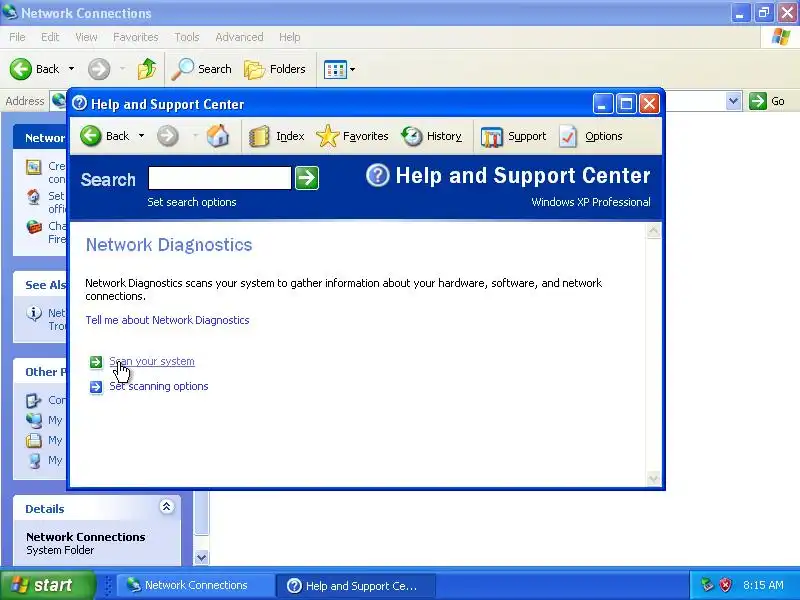The width and height of the screenshot is (800, 600).
Task: Click the taskbar clock showing 8:15 AM
Action: tap(763, 585)
